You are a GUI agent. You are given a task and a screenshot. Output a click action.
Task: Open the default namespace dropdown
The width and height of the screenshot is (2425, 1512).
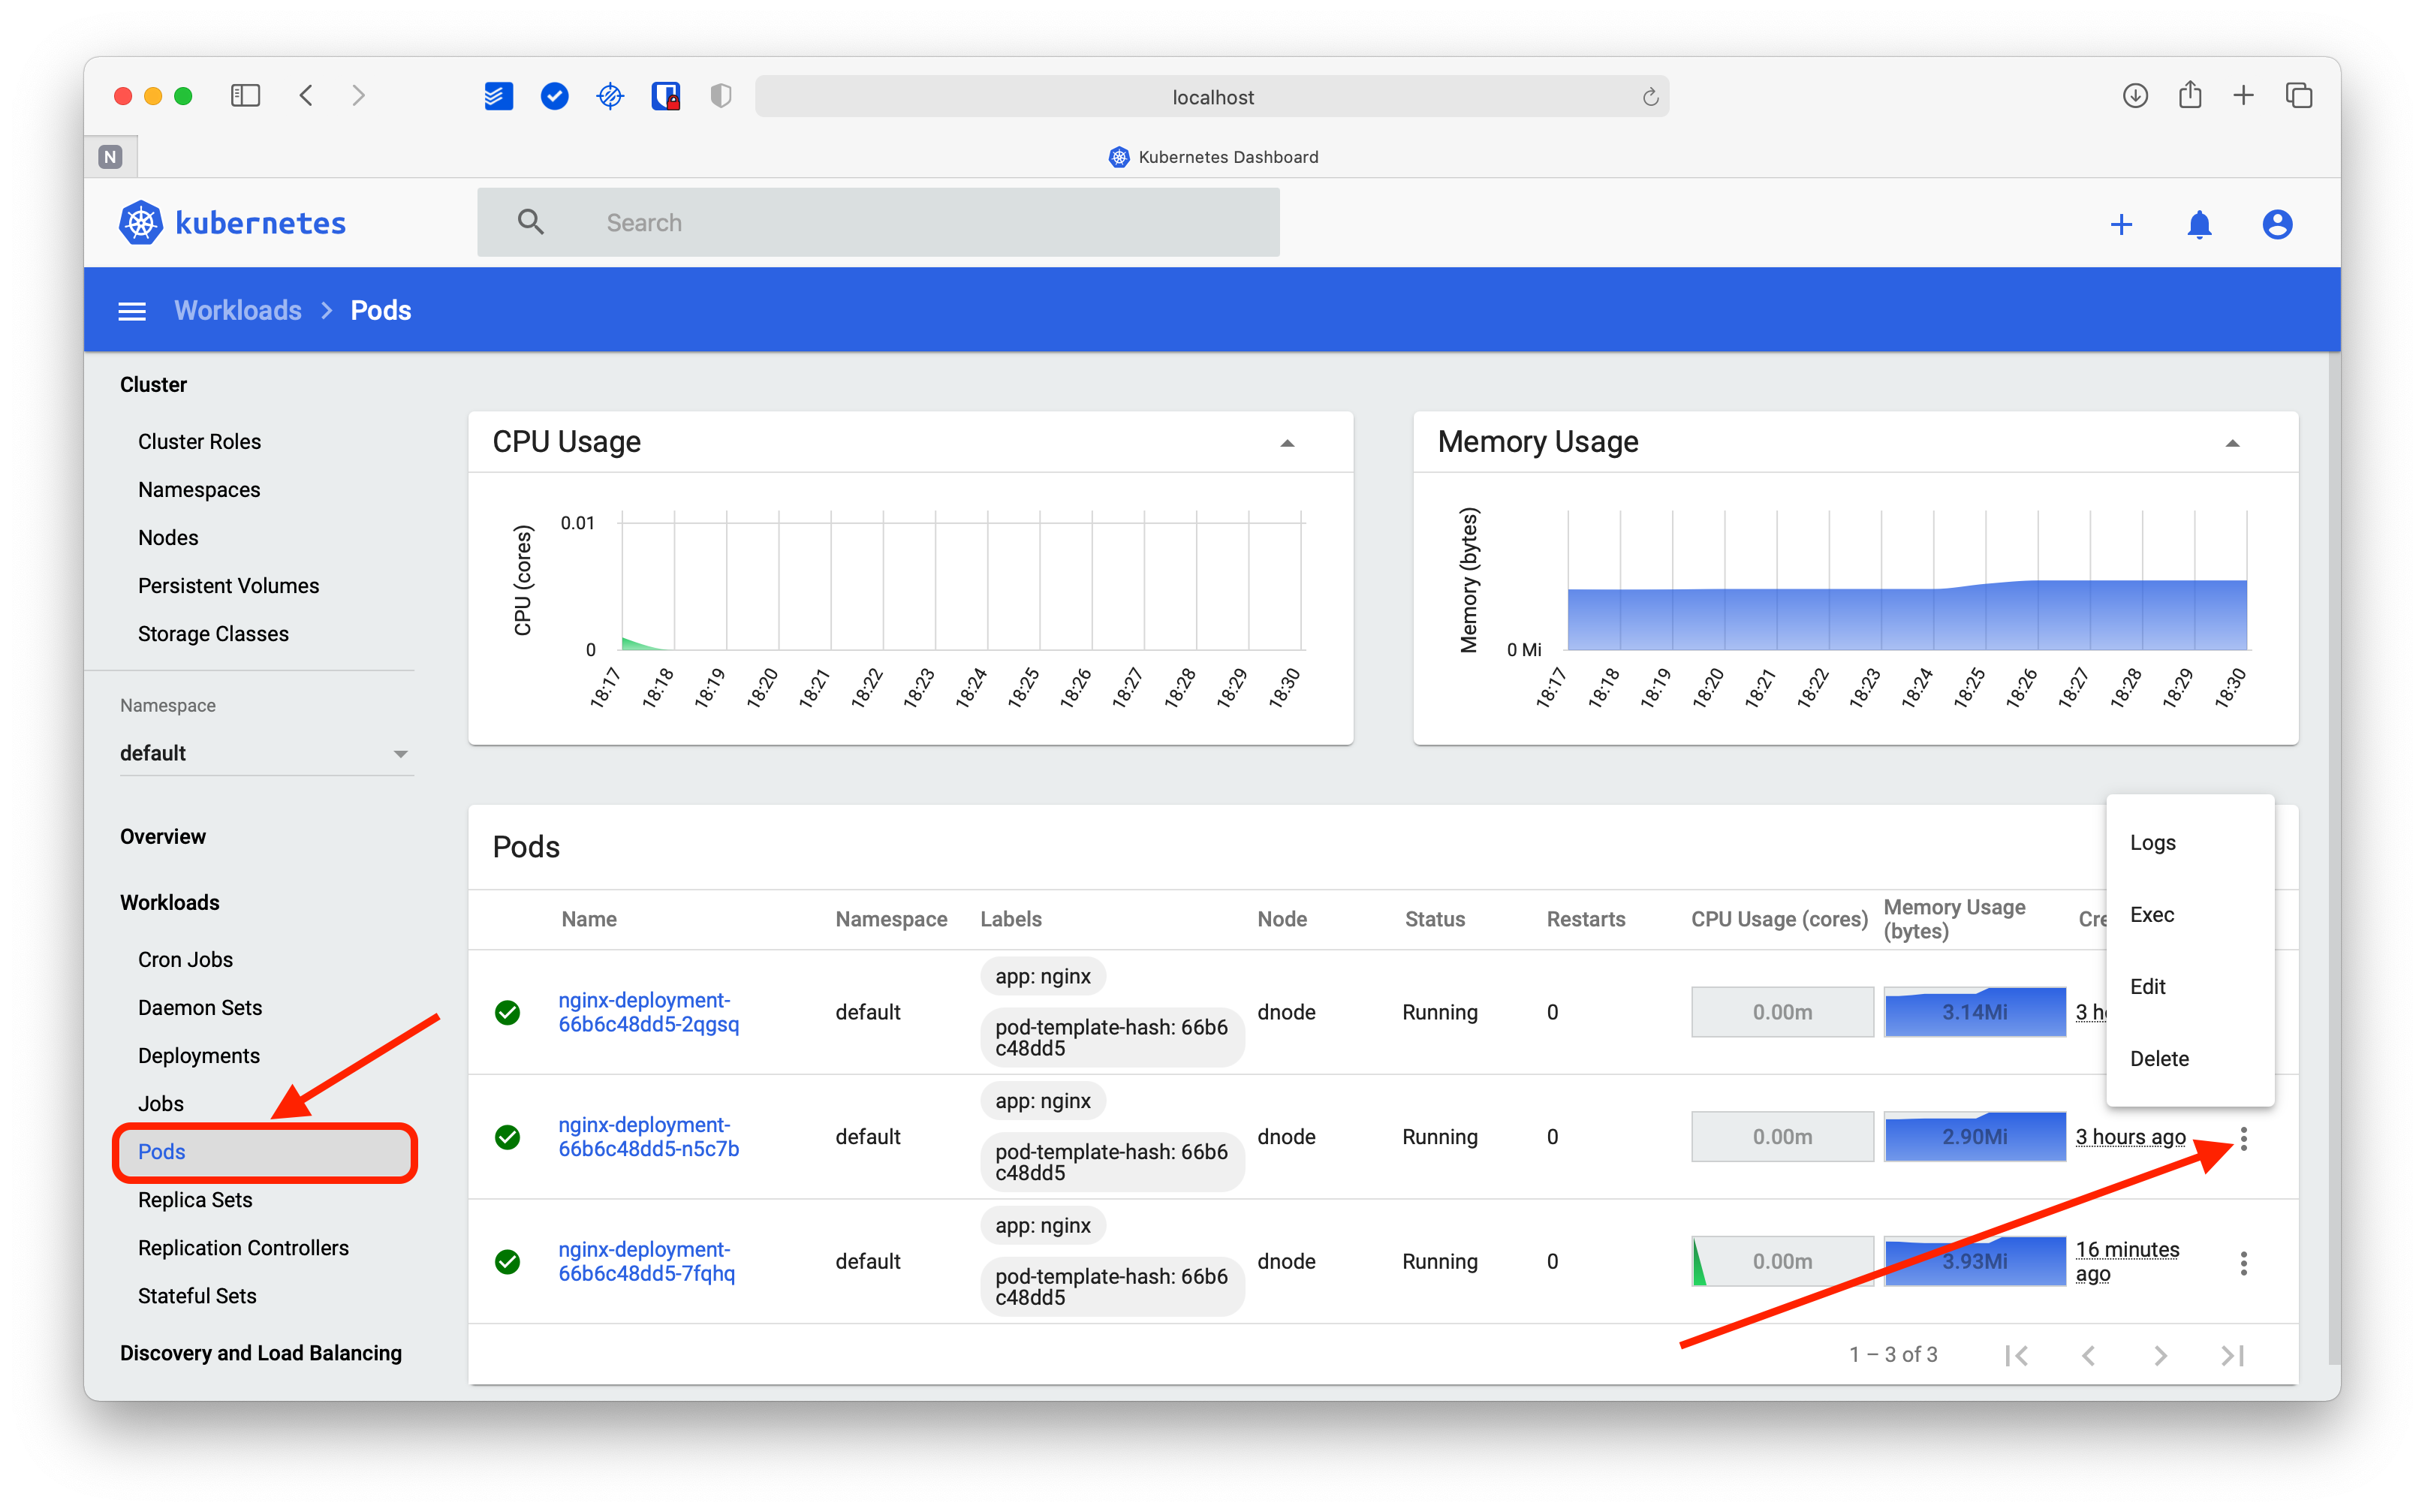pyautogui.click(x=266, y=754)
